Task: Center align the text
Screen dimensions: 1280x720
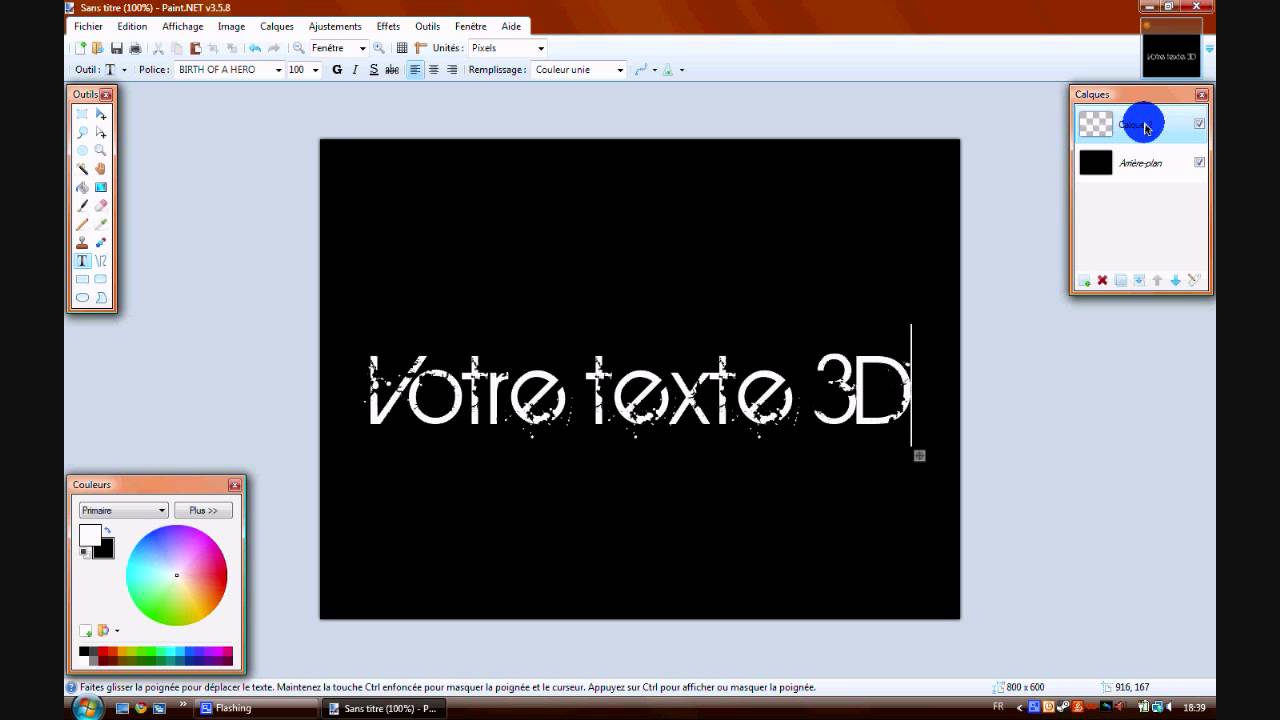Action: (x=433, y=70)
